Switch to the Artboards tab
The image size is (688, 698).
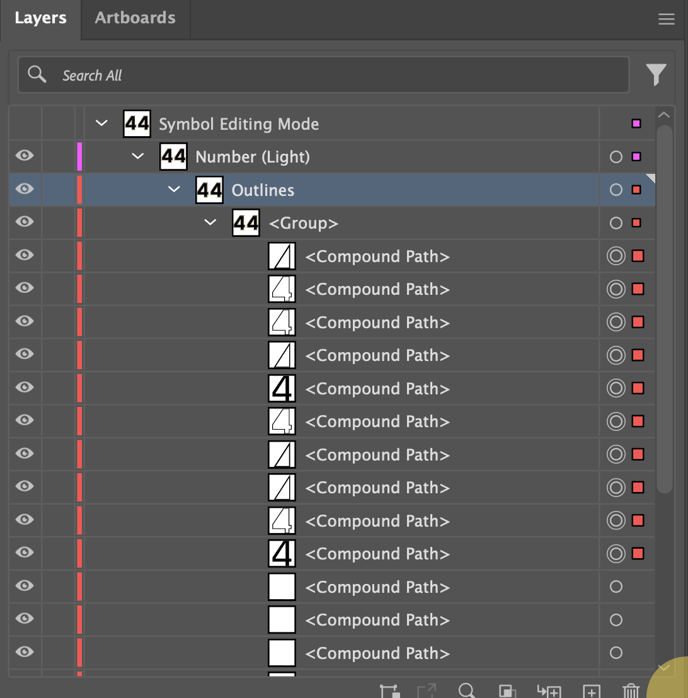pos(135,18)
